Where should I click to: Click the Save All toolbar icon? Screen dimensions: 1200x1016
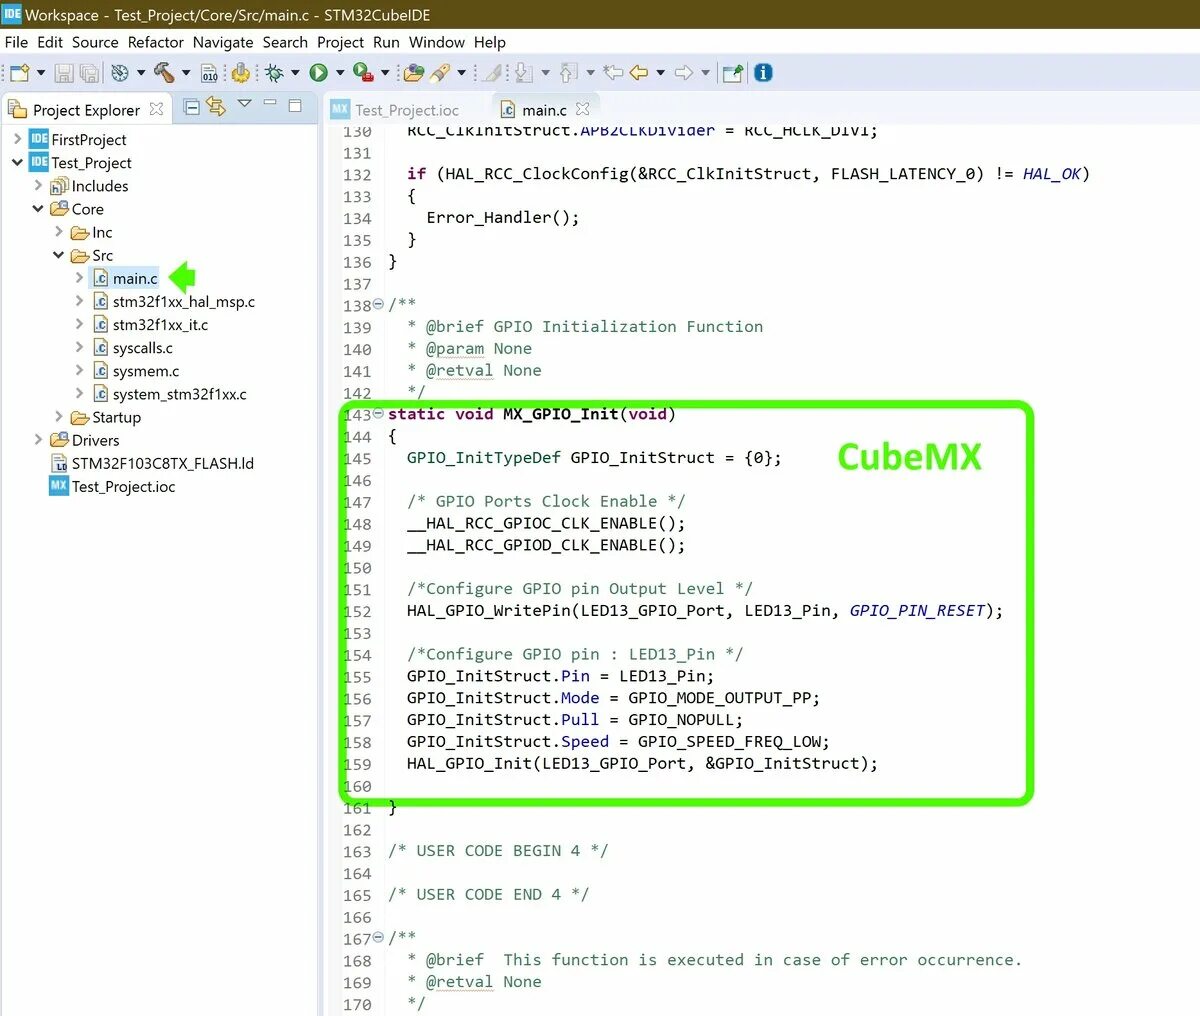(89, 73)
